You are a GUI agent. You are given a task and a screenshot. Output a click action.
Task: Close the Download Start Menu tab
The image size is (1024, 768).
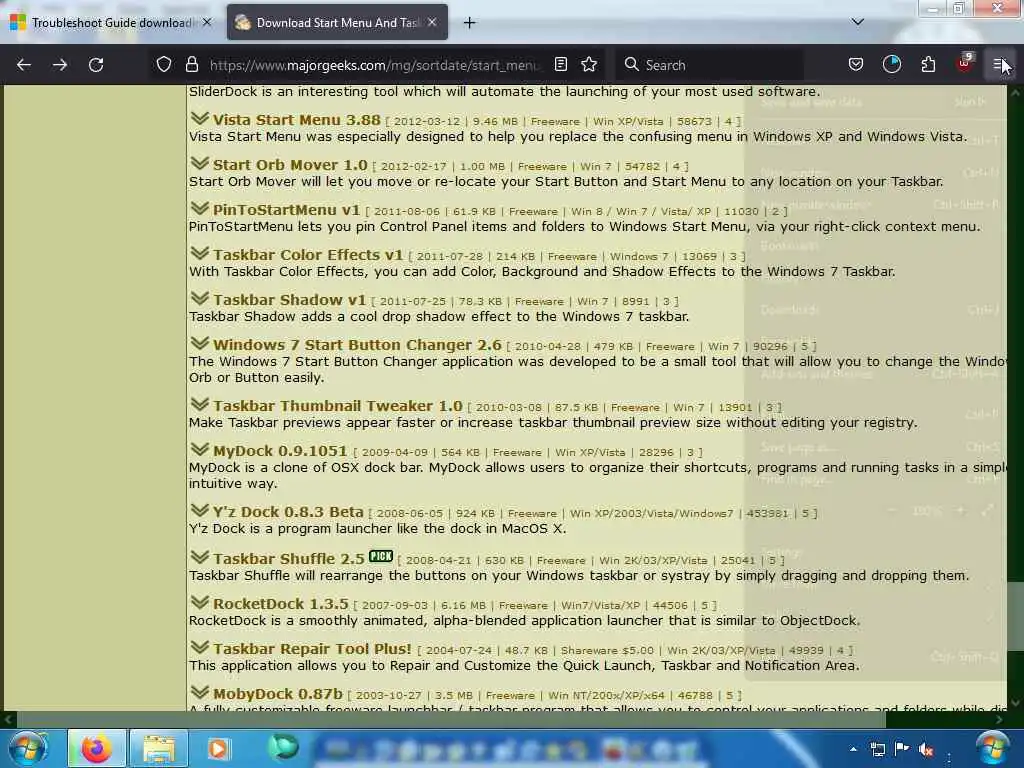click(x=432, y=22)
